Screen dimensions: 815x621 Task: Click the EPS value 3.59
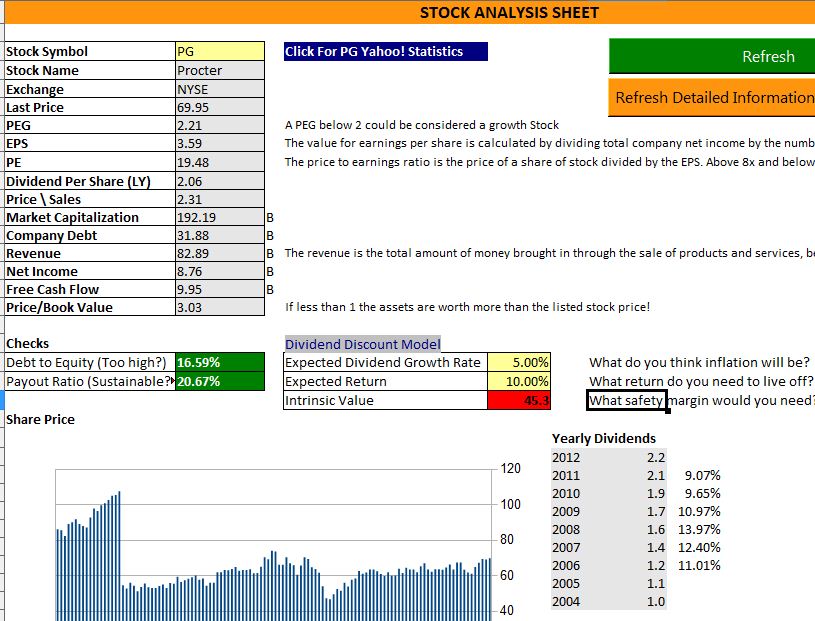click(x=220, y=143)
